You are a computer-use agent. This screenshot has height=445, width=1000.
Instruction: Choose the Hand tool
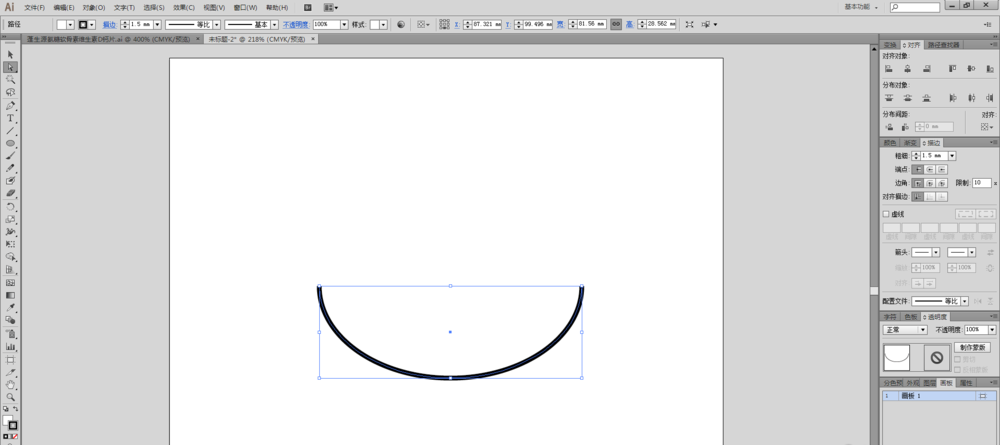[11, 384]
